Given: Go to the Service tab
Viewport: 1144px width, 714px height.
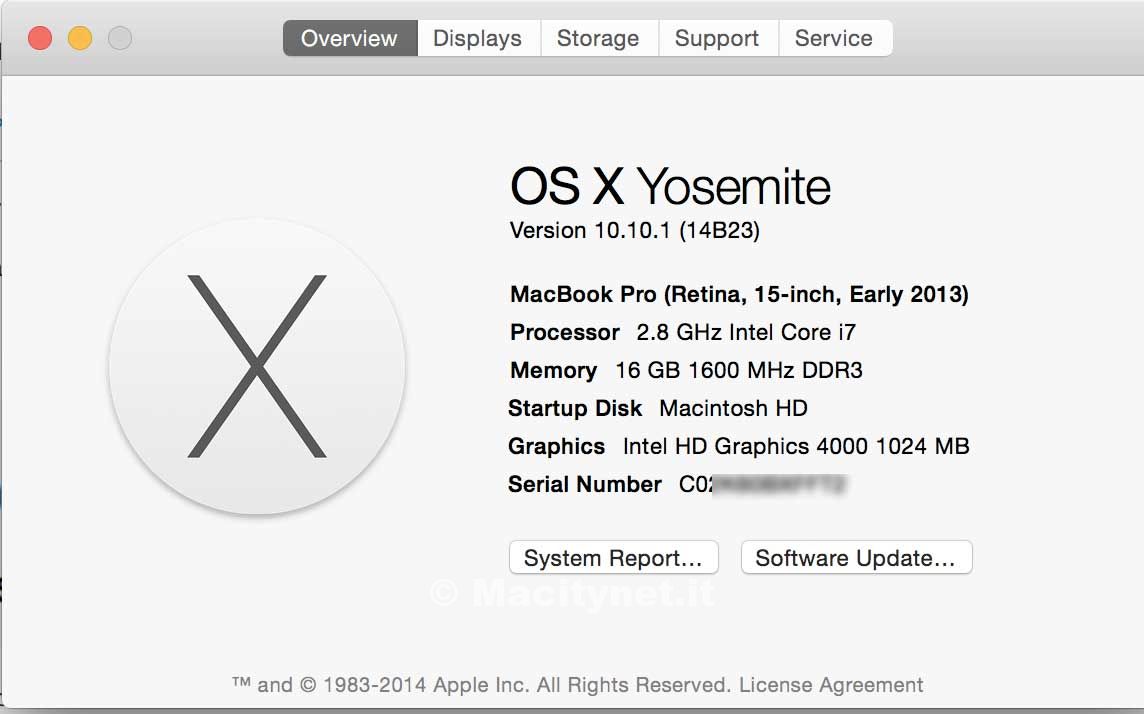Looking at the screenshot, I should point(834,39).
